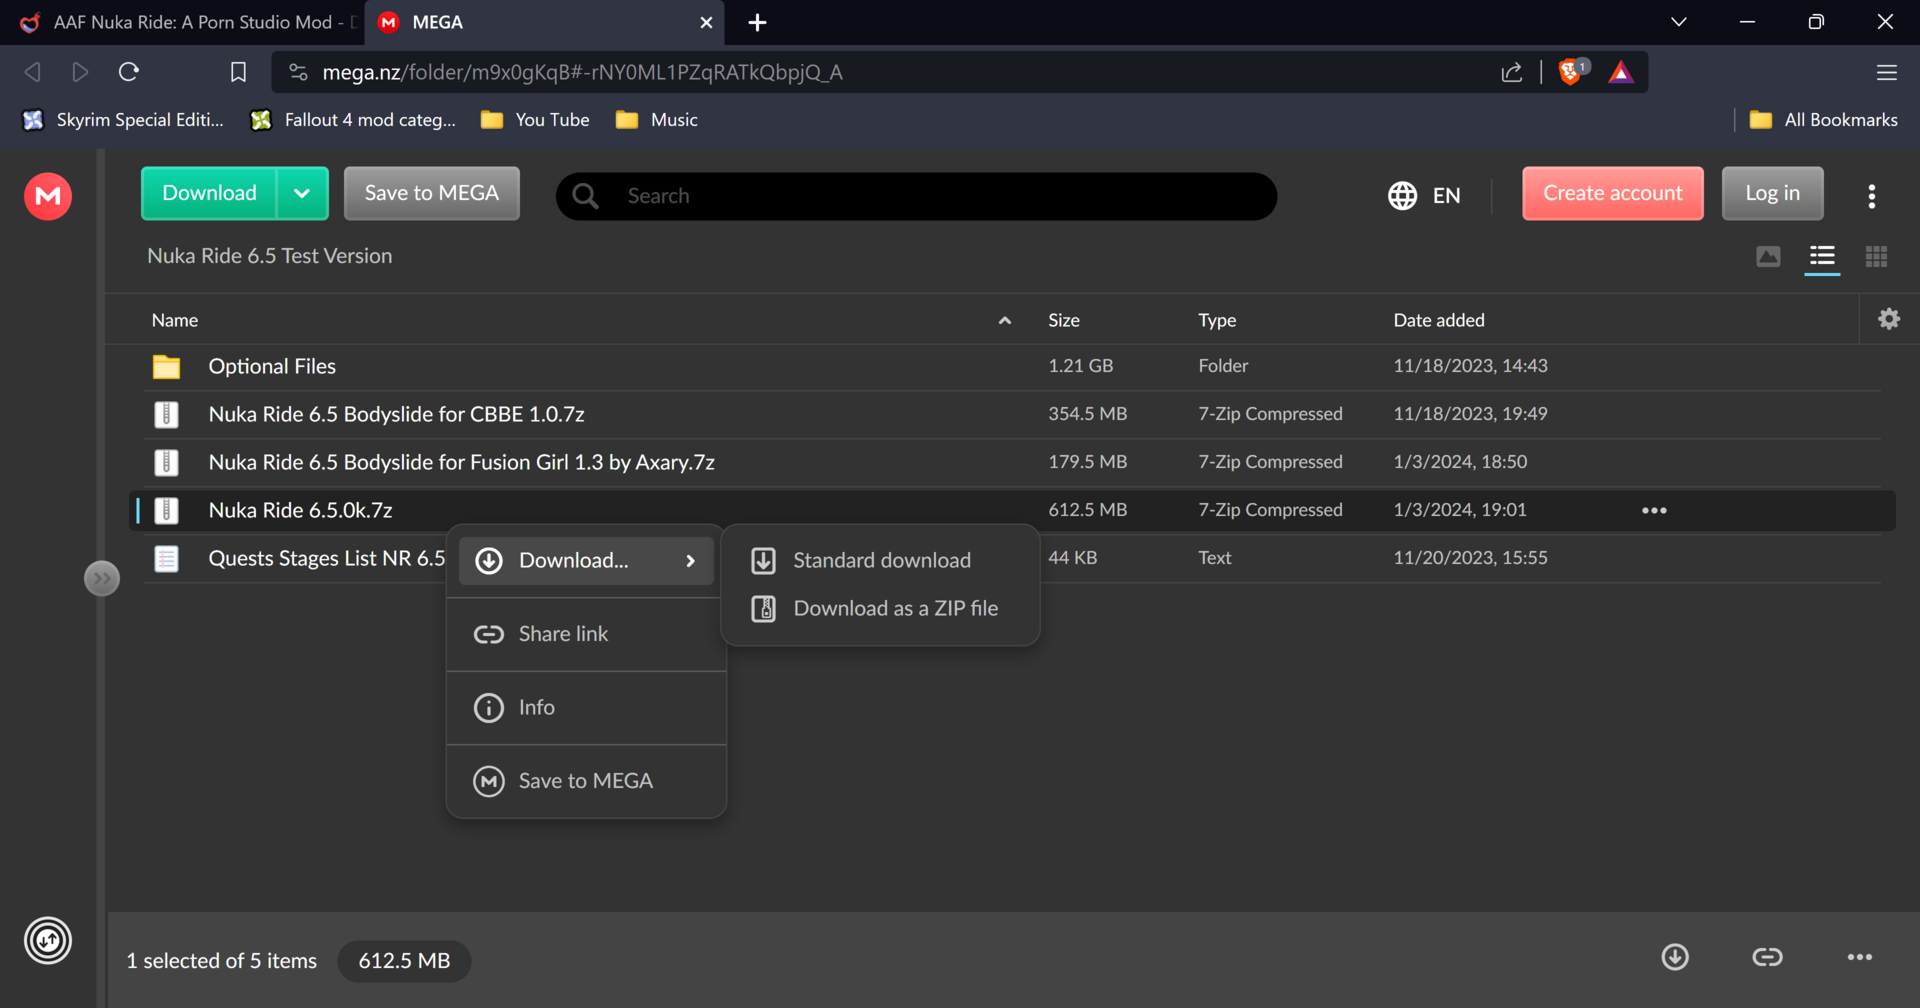Click the Quests Stages List text file icon

pos(166,558)
